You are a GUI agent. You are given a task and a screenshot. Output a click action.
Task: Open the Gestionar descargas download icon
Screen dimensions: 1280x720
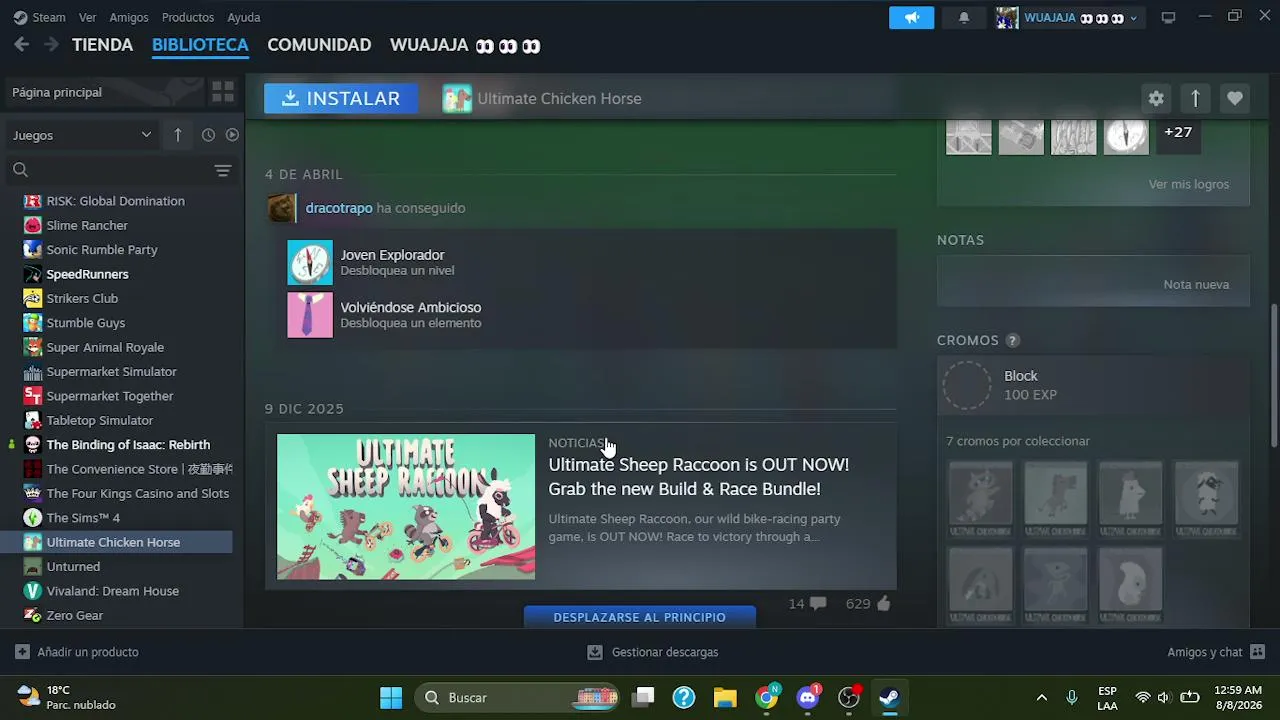pyautogui.click(x=595, y=652)
